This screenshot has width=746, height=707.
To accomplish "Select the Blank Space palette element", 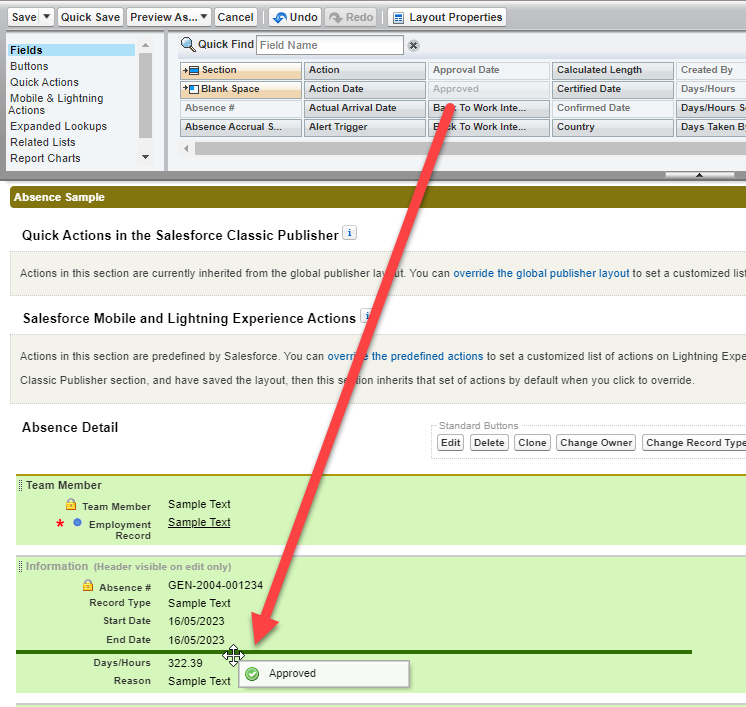I will (240, 90).
